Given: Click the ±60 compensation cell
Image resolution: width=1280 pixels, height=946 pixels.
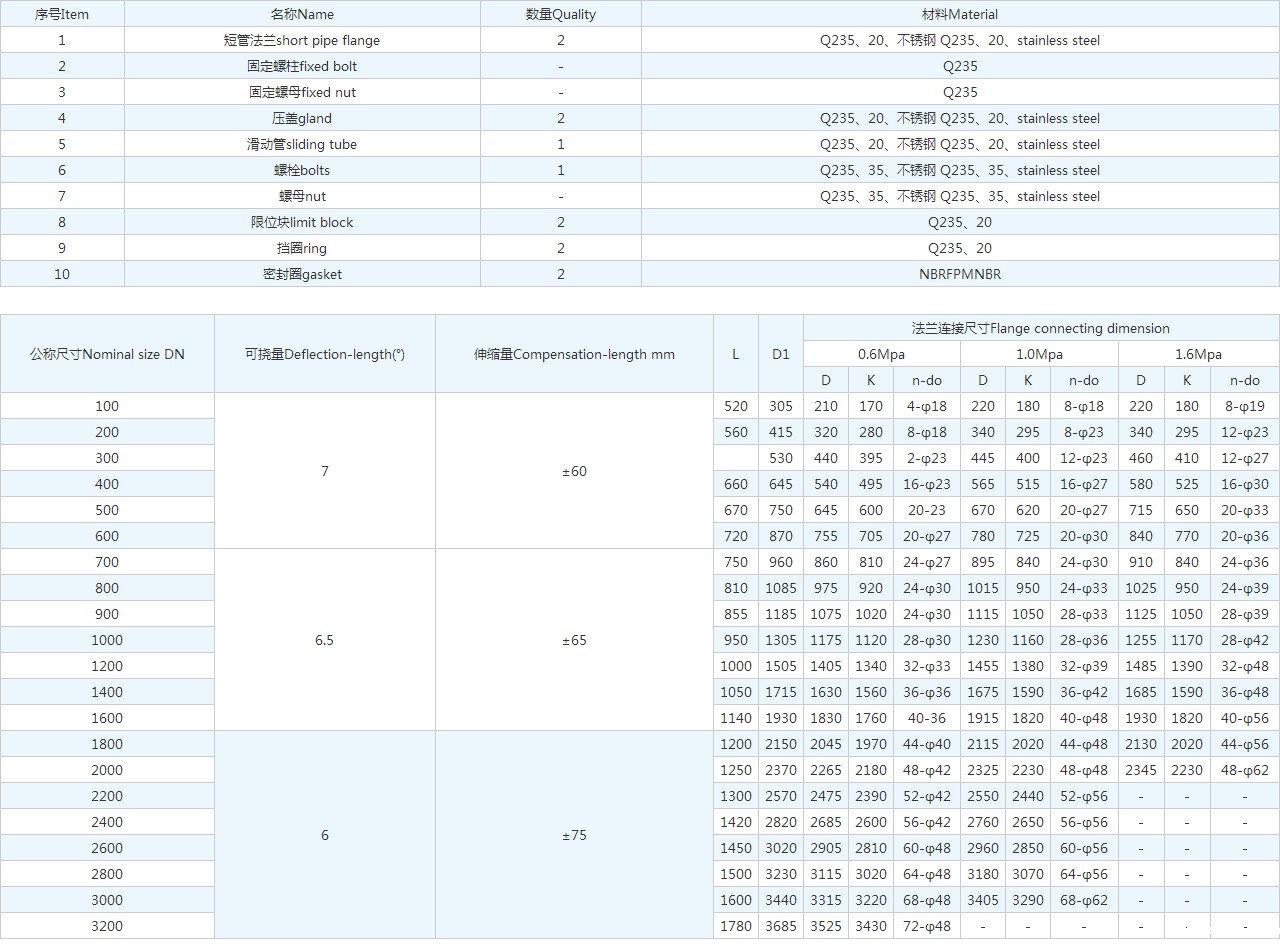Looking at the screenshot, I should point(574,471).
